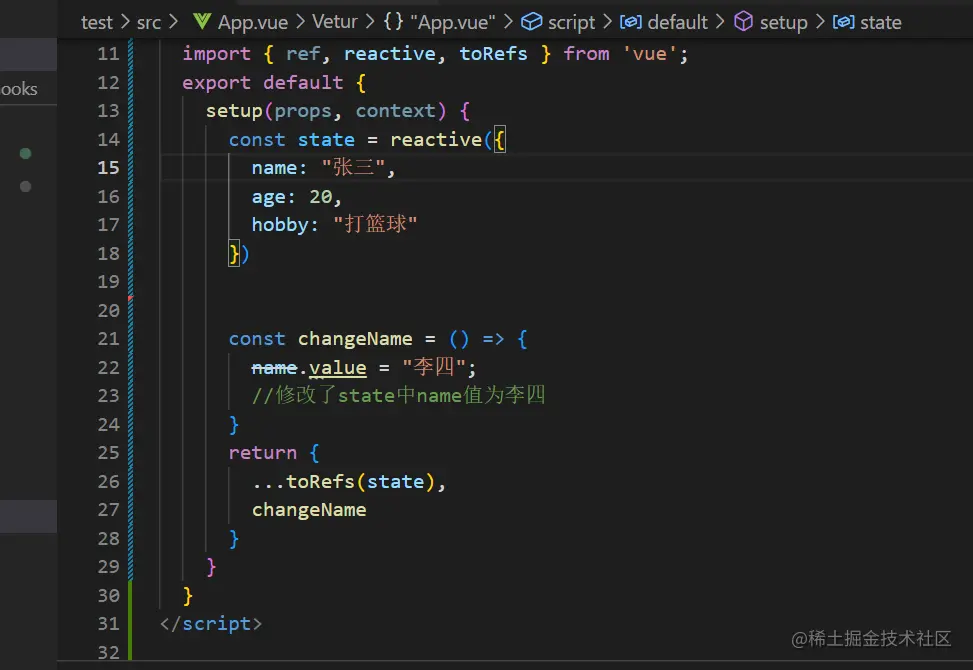Expand the chevron after src breadcrumb

(x=174, y=22)
